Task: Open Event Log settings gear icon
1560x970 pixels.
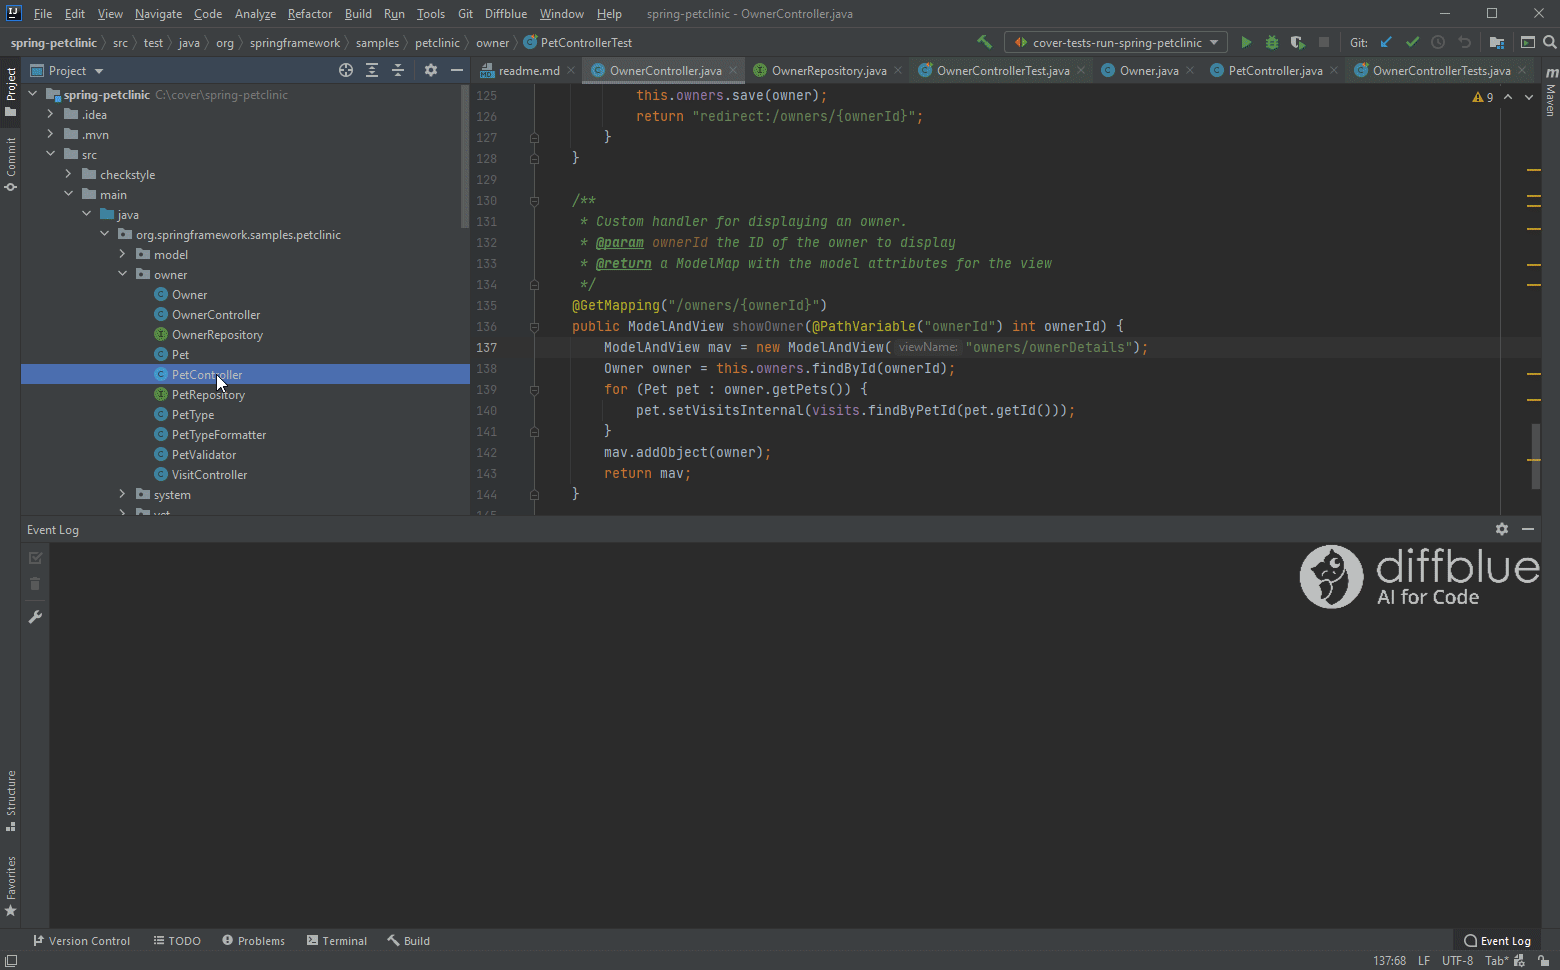Action: tap(1501, 529)
